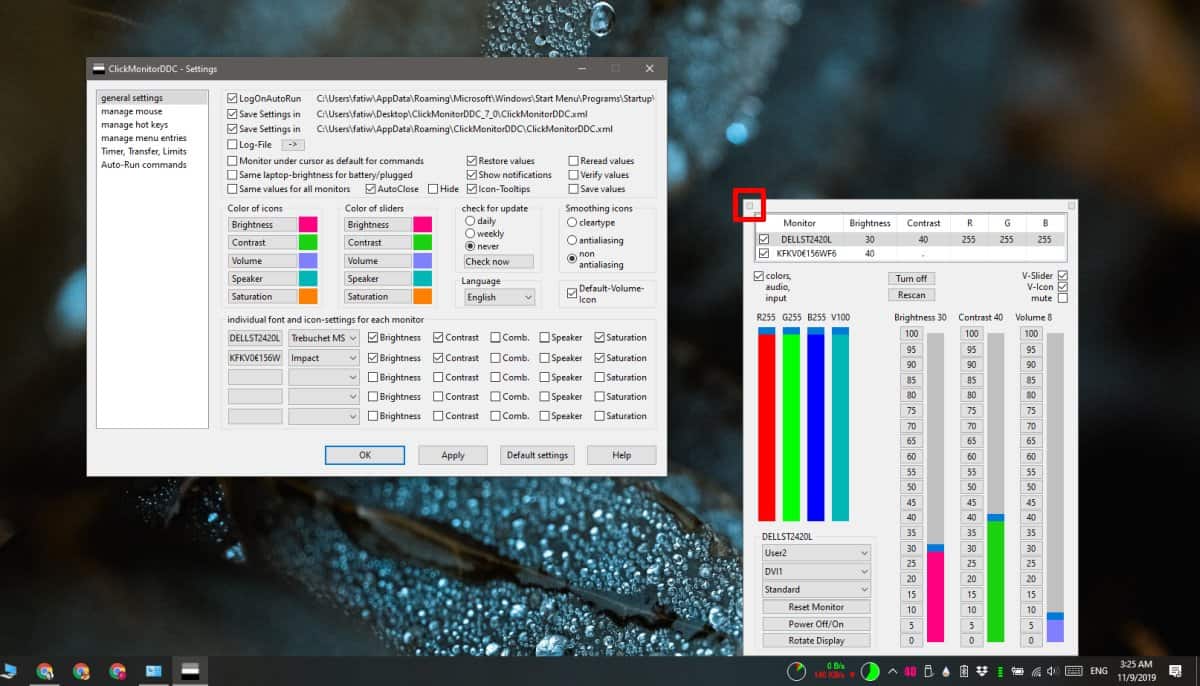The height and width of the screenshot is (686, 1200).
Task: Expand the Trebuchet MS font dropdown
Action: click(322, 338)
